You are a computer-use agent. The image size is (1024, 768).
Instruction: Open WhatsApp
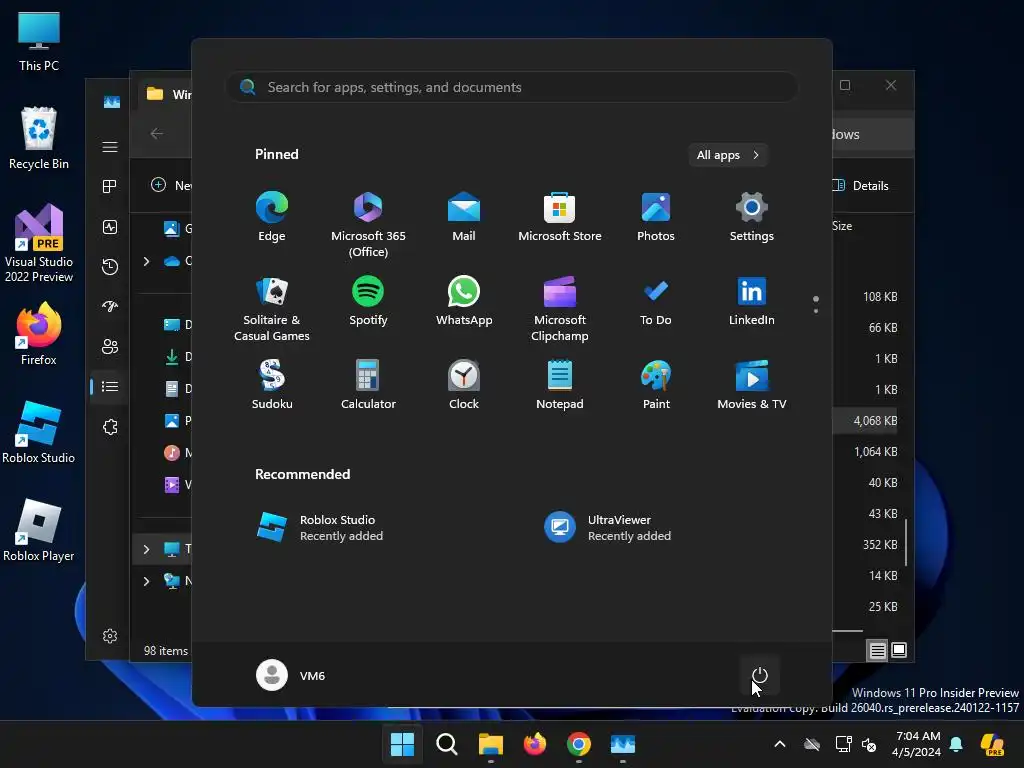click(x=464, y=301)
